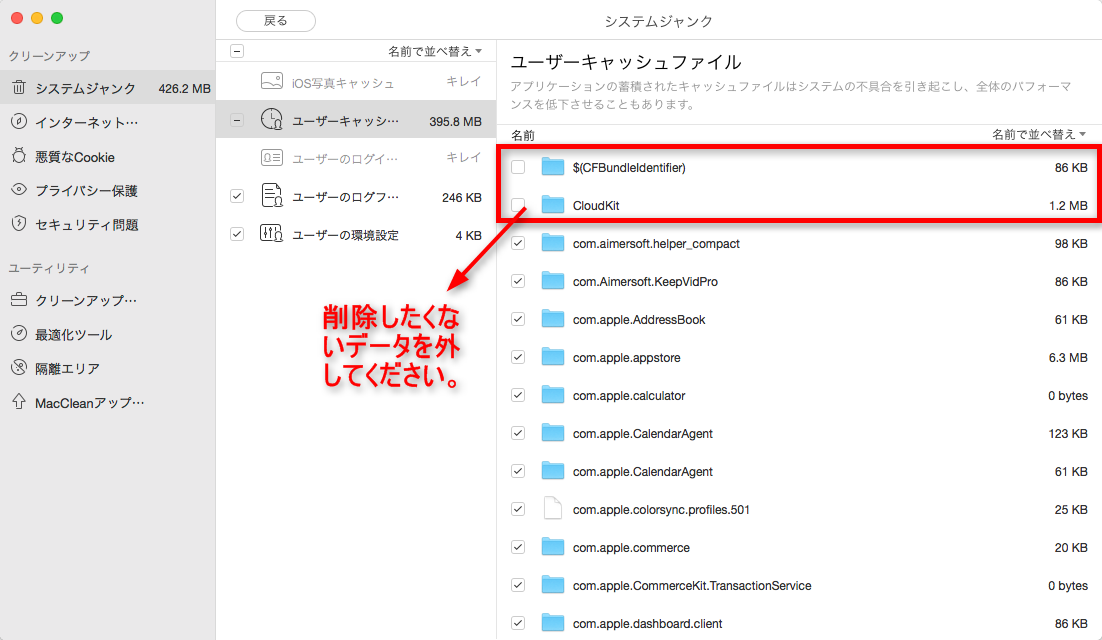Open セキュリティ問題 sidebar item
Viewport: 1102px width, 640px height.
tap(108, 224)
